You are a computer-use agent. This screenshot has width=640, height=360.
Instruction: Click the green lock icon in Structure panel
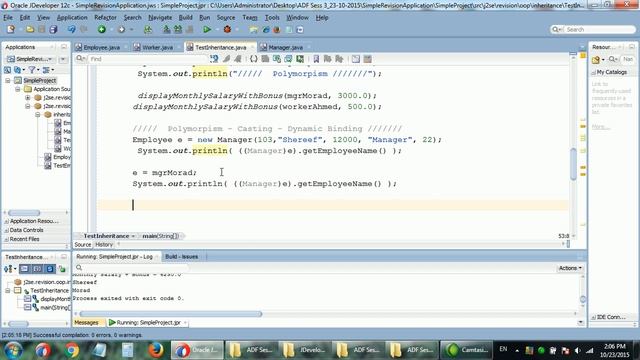(62, 269)
